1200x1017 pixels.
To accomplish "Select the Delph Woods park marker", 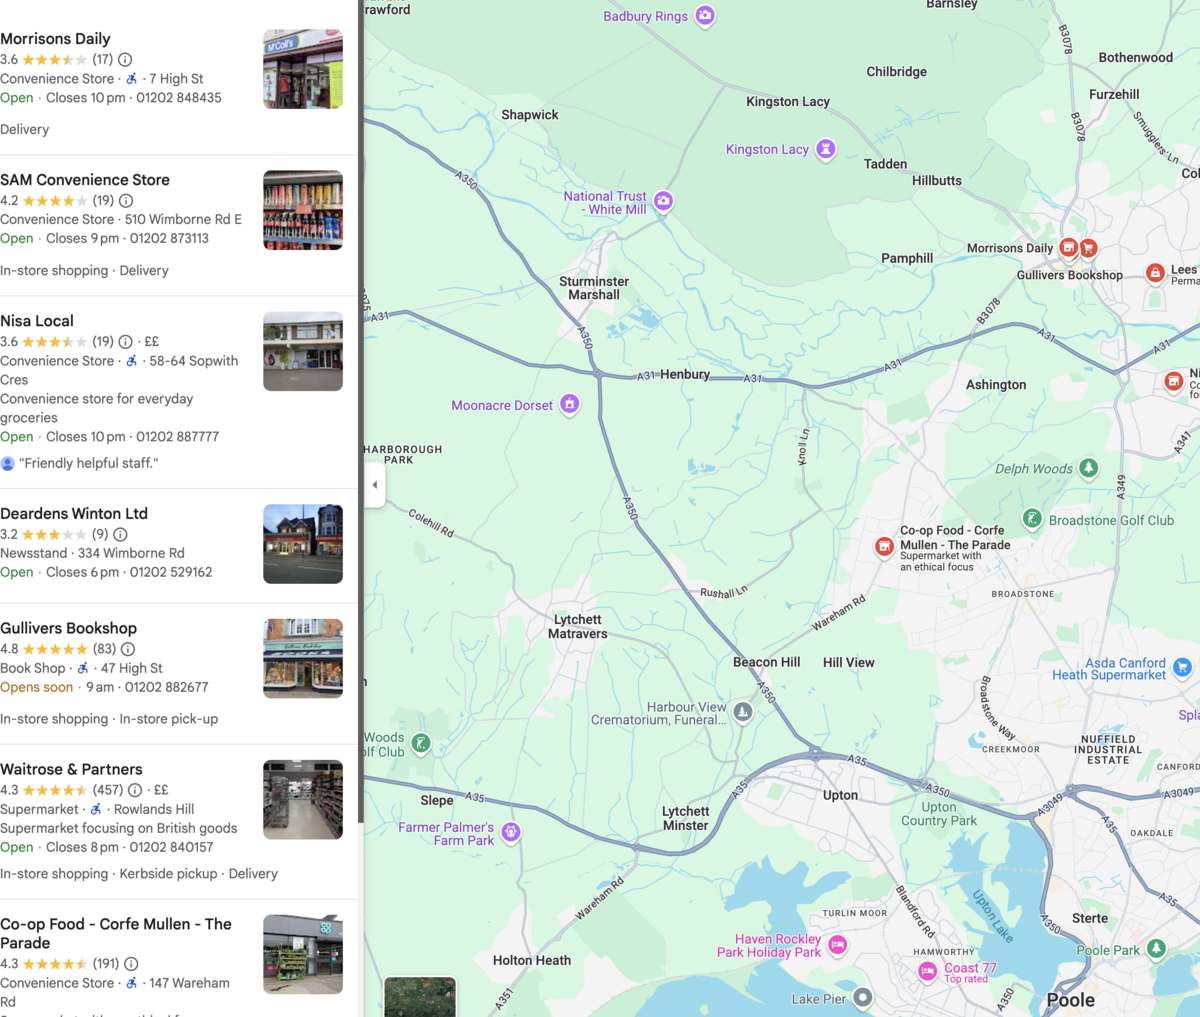I will 1089,468.
